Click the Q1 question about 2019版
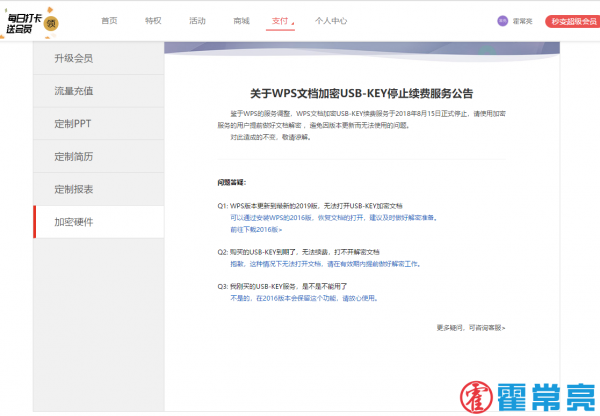Image resolution: width=600 pixels, height=416 pixels. pyautogui.click(x=310, y=206)
